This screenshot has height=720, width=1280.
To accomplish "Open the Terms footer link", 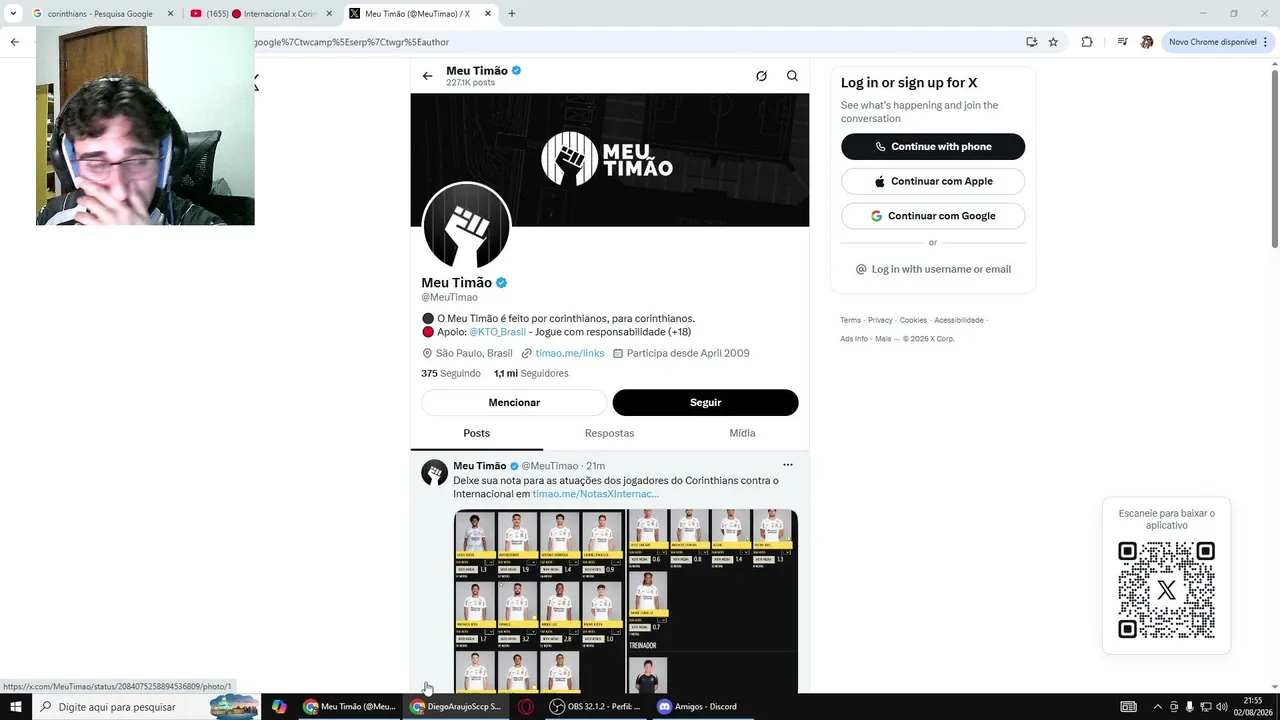I will click(x=850, y=320).
